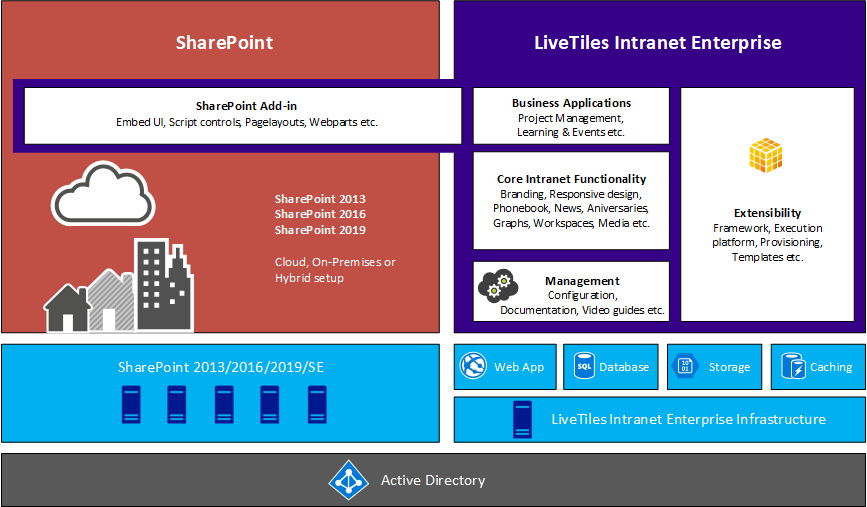
Task: Click the Extensibility heading
Action: (x=767, y=213)
